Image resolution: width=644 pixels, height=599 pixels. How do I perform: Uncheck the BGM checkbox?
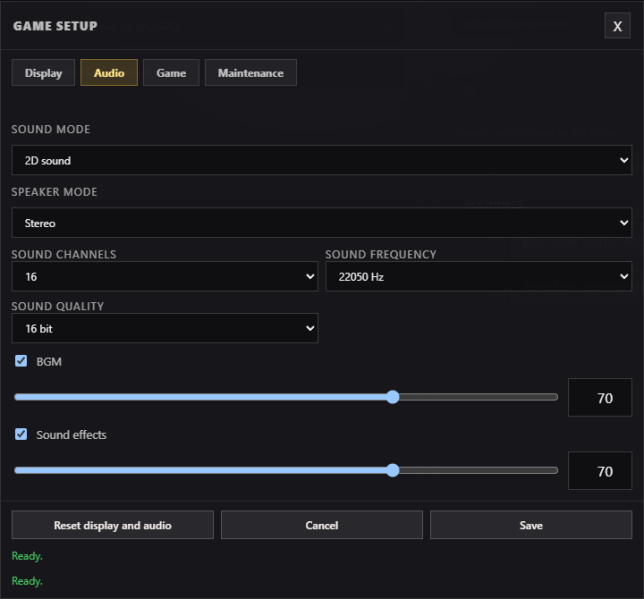tap(21, 361)
